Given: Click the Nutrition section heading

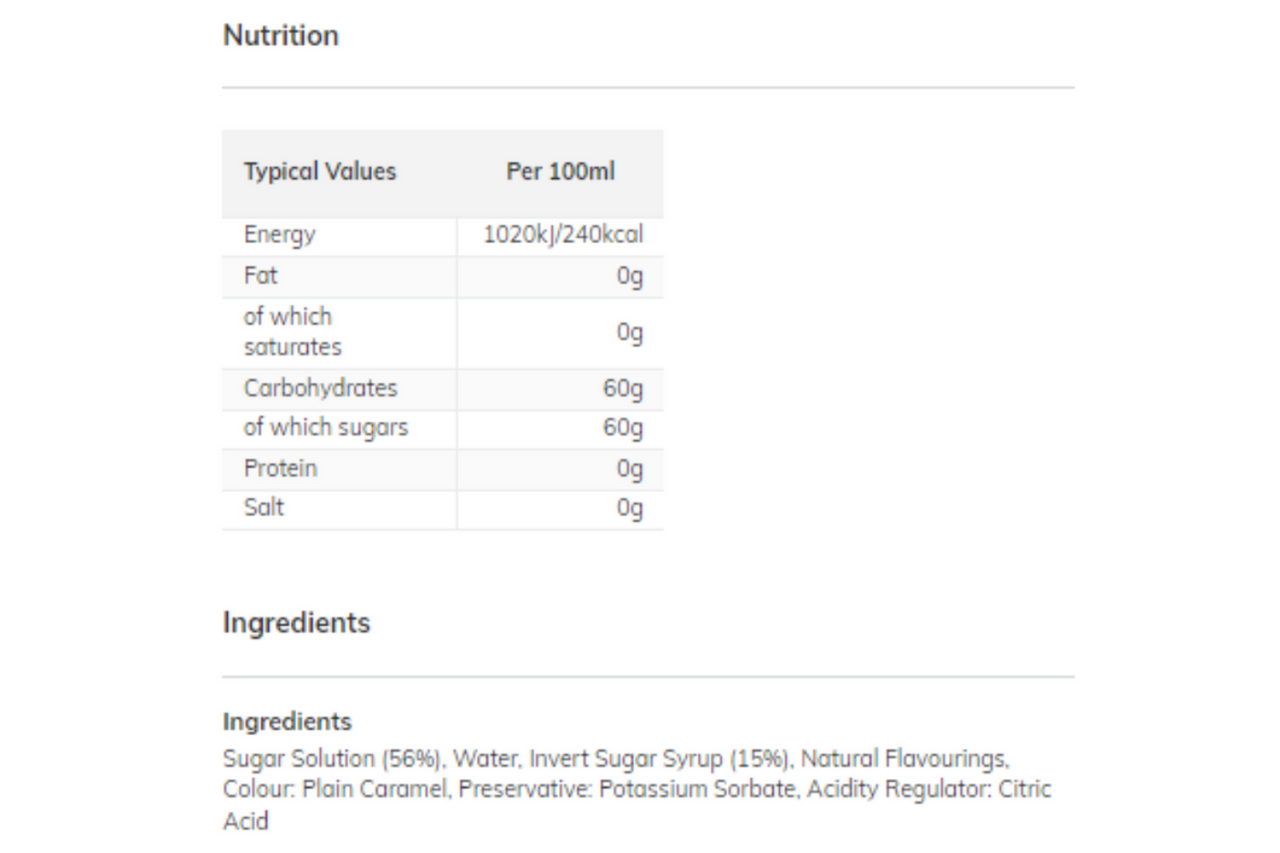Looking at the screenshot, I should point(281,36).
